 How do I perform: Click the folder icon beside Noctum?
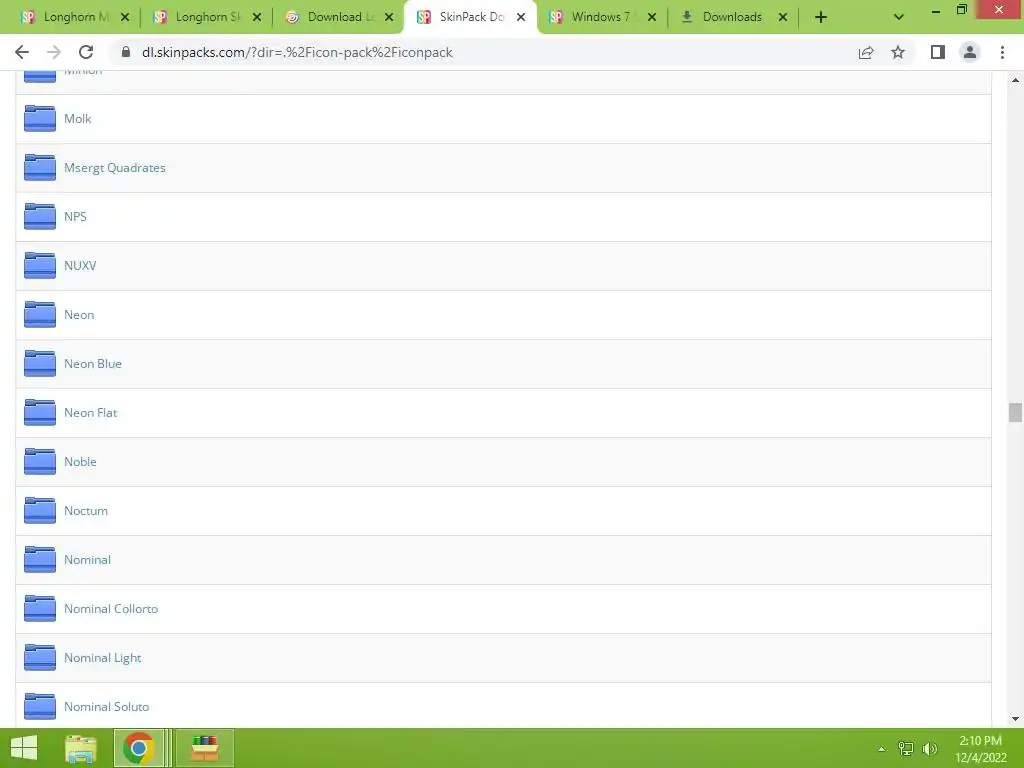40,511
